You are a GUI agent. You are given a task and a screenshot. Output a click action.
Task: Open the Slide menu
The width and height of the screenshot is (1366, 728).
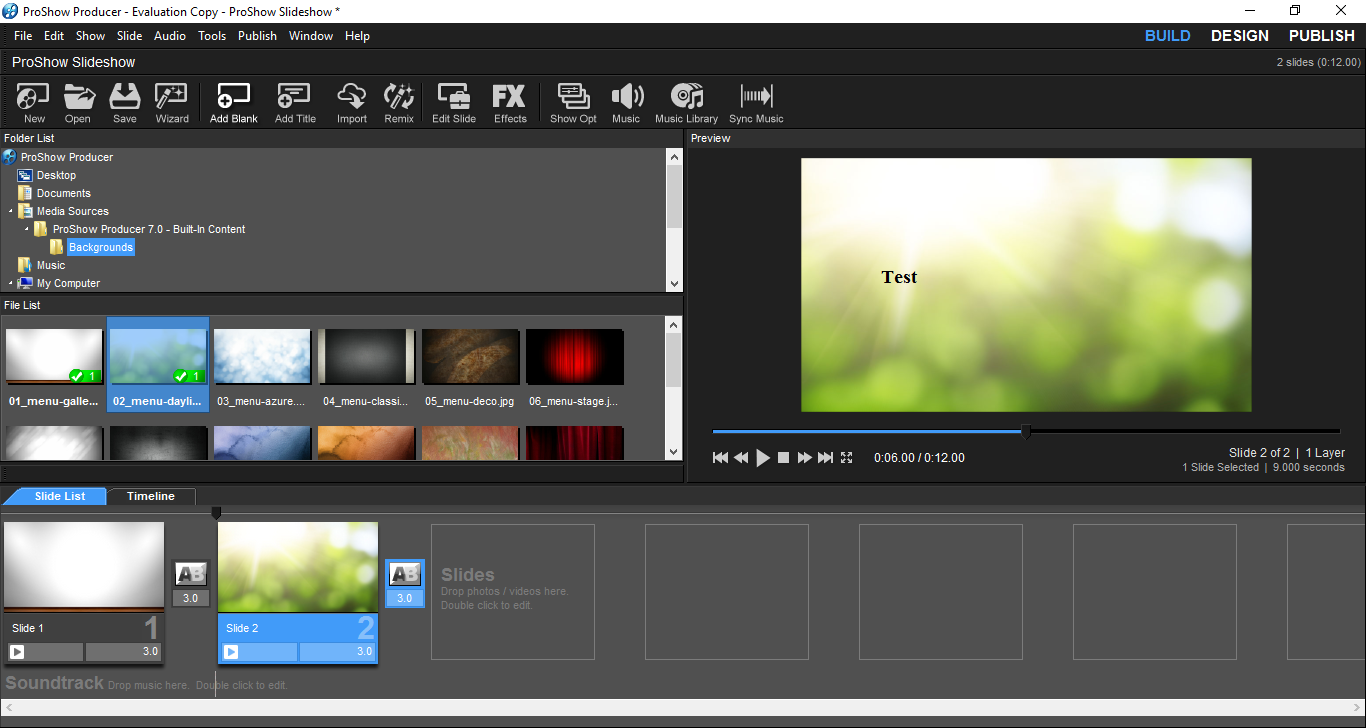coord(130,36)
